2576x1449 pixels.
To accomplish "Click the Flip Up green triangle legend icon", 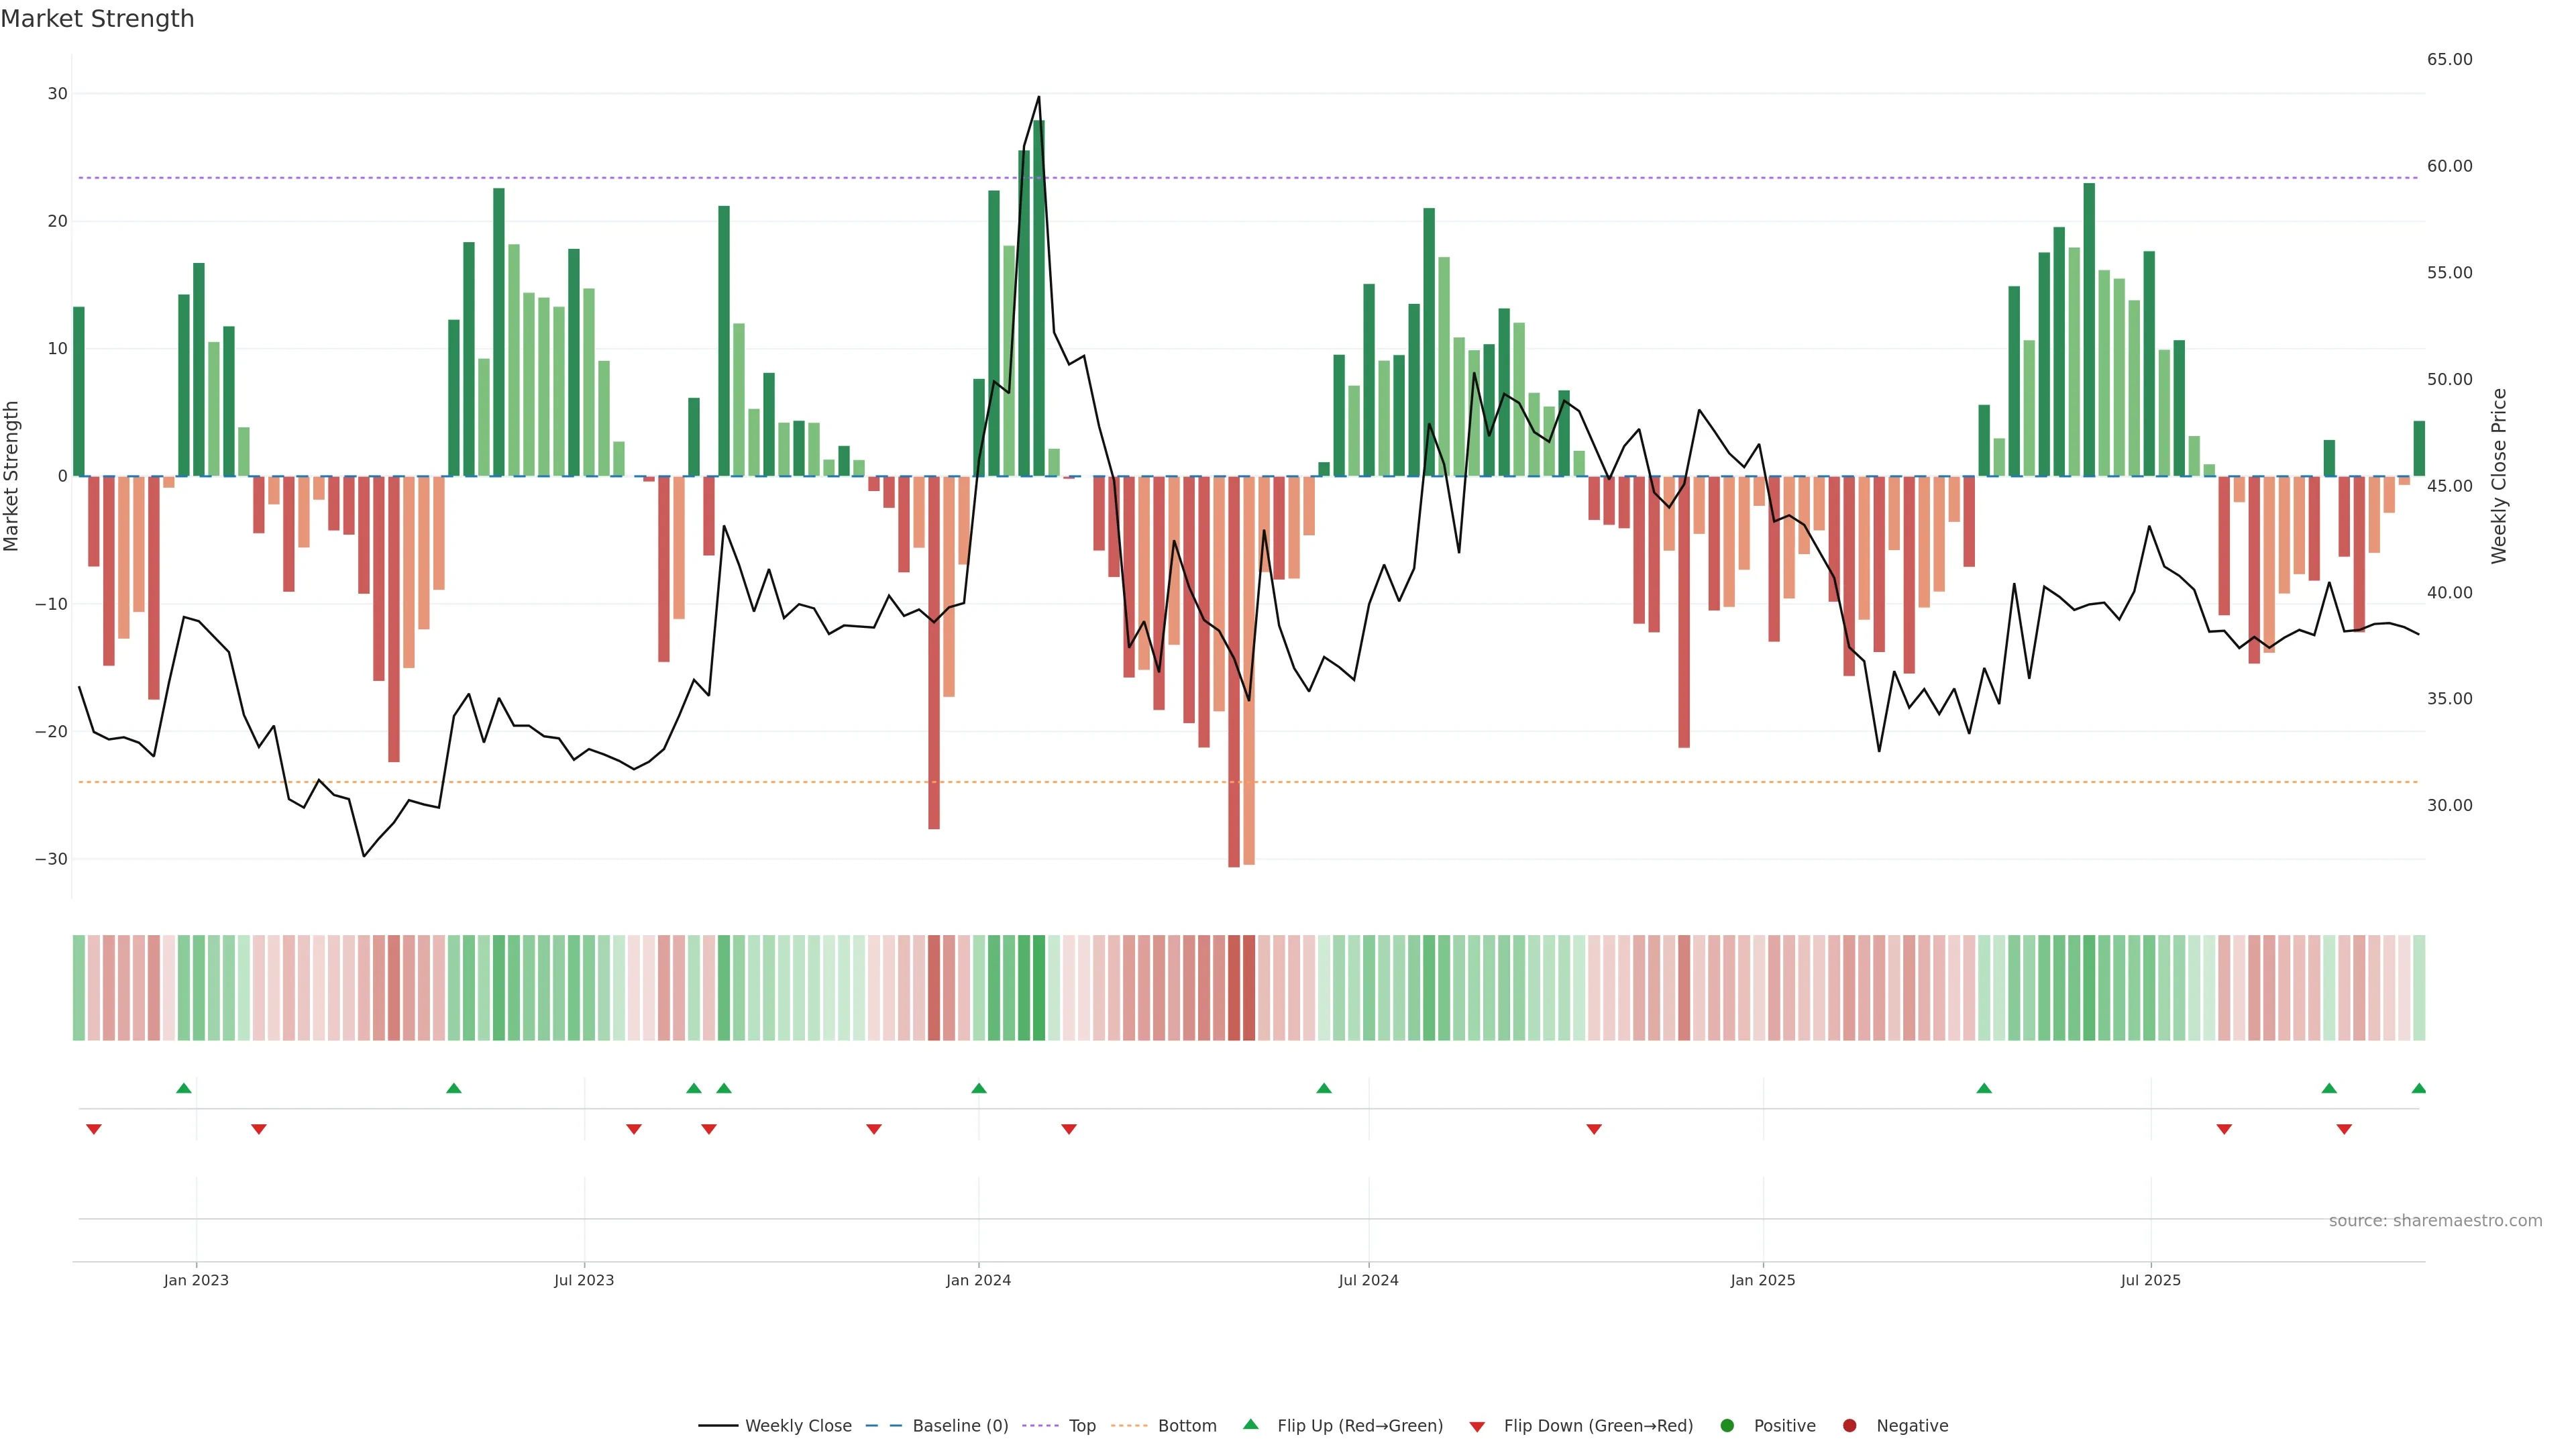I will pos(1250,1424).
